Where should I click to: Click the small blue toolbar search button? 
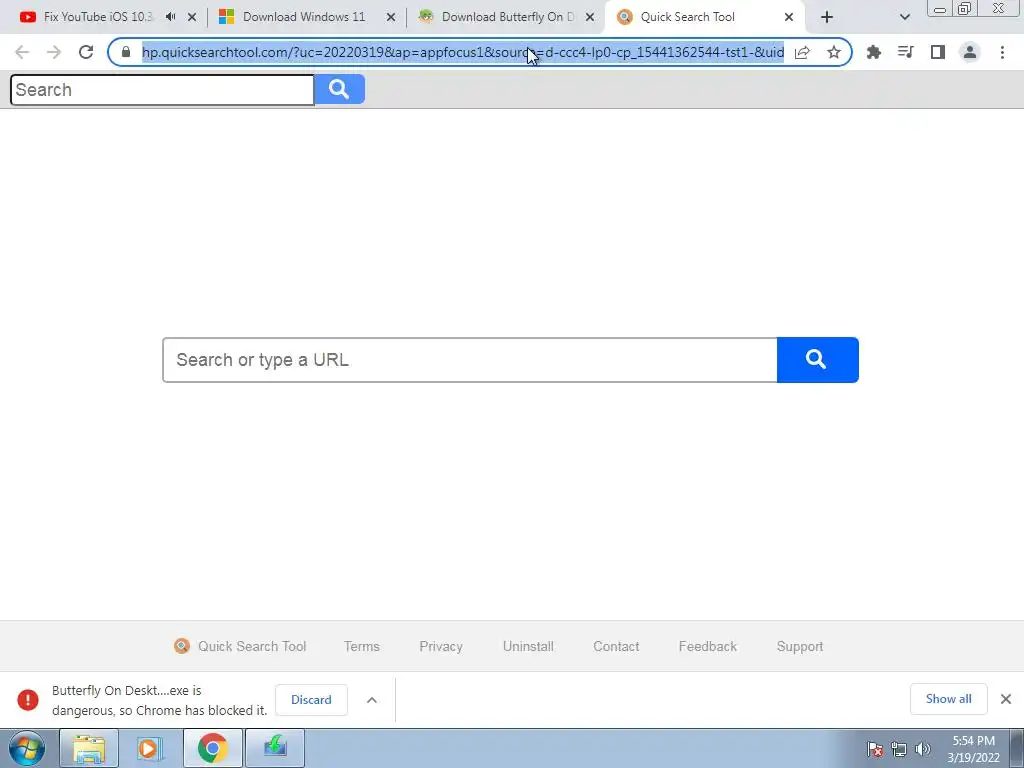tap(339, 89)
